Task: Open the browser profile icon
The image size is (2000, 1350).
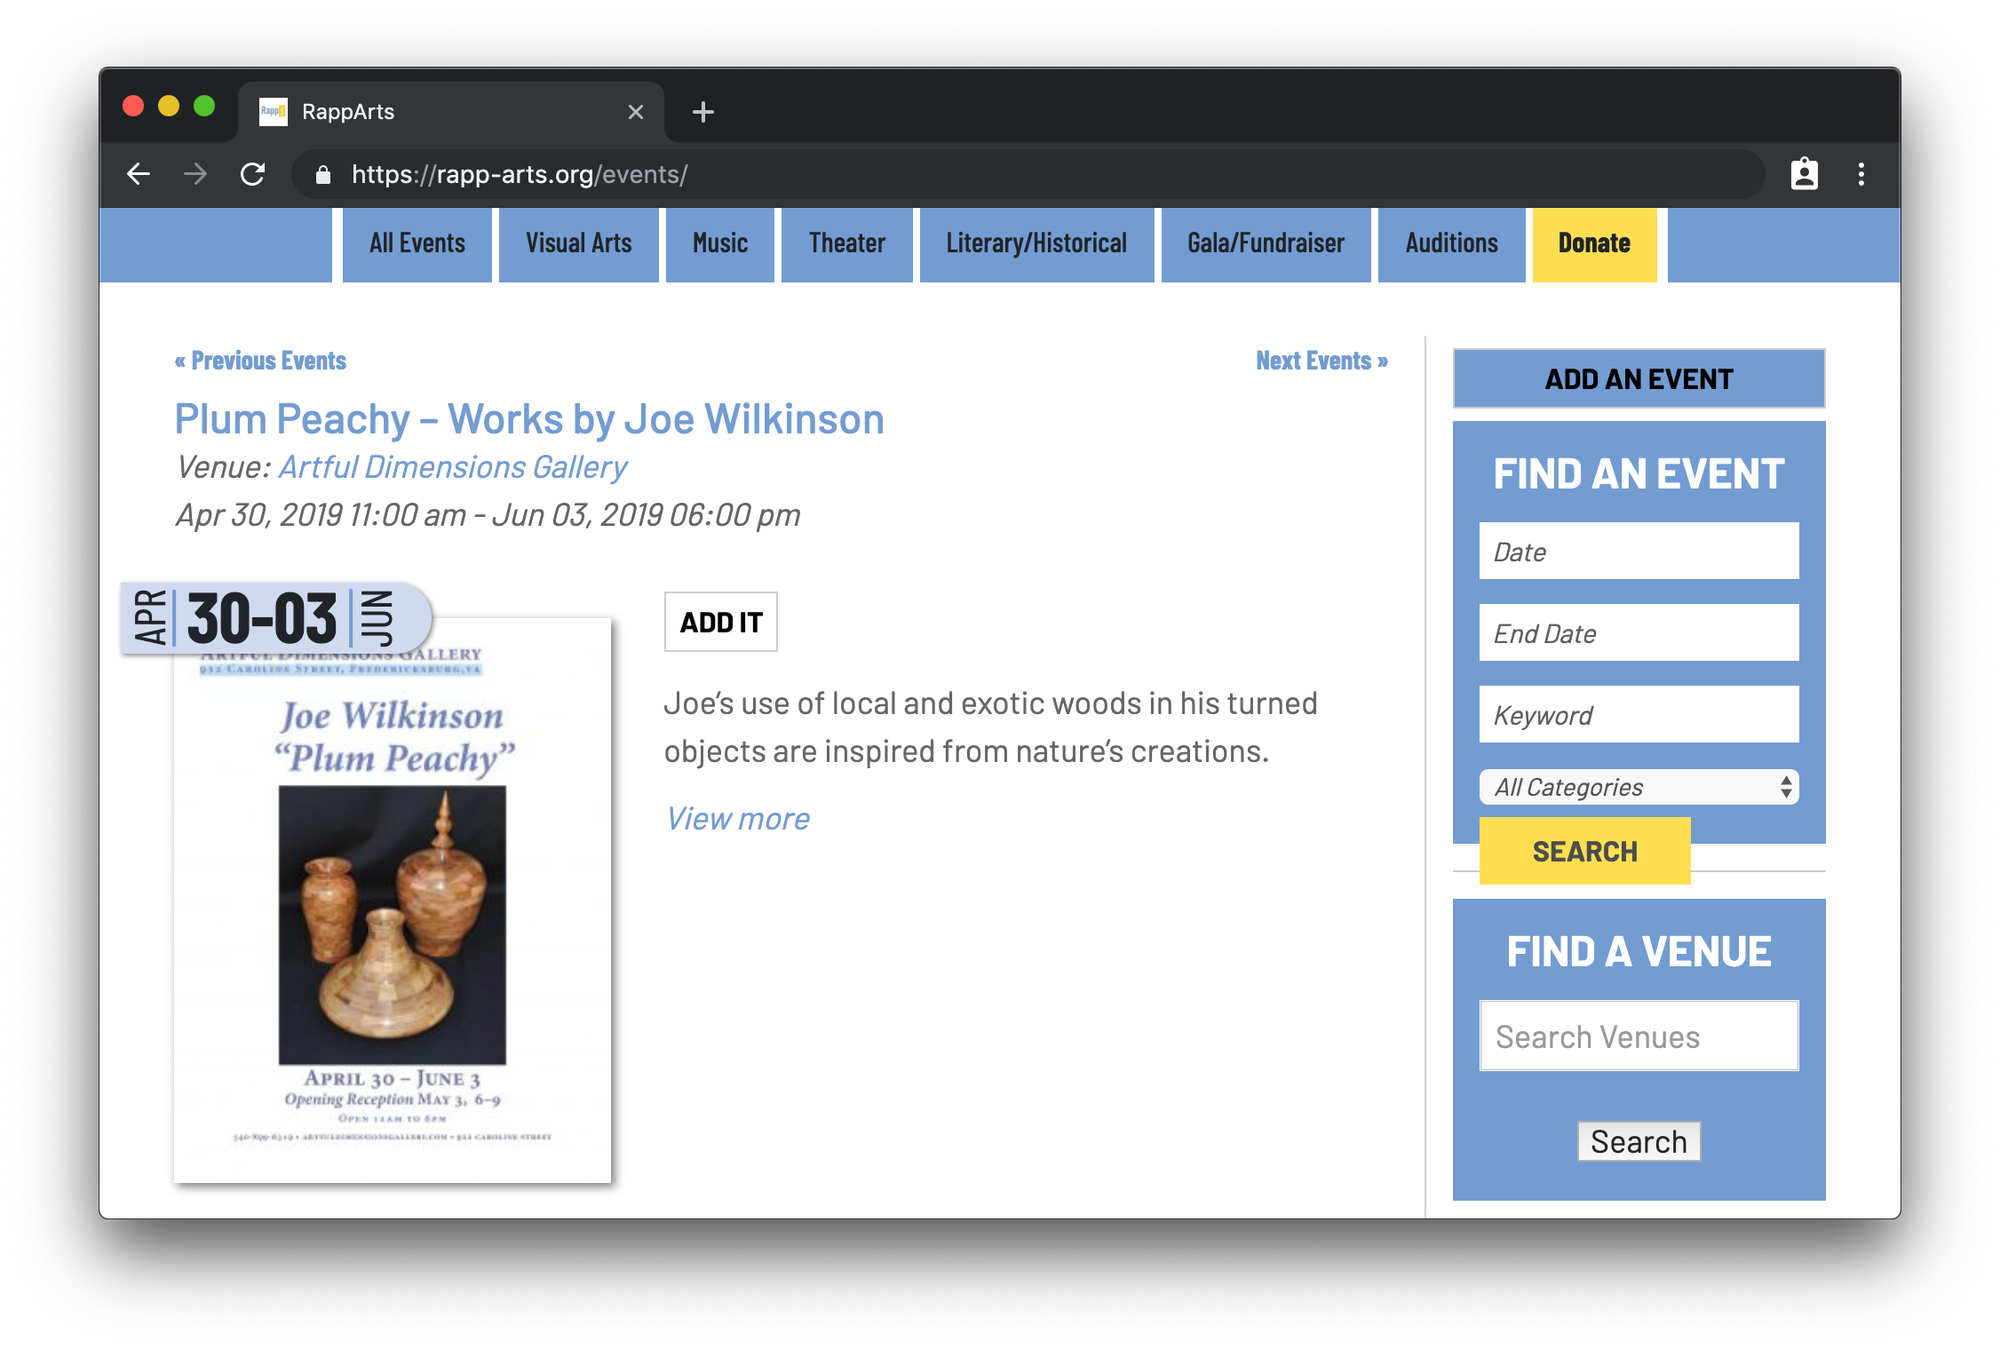Action: tap(1804, 174)
